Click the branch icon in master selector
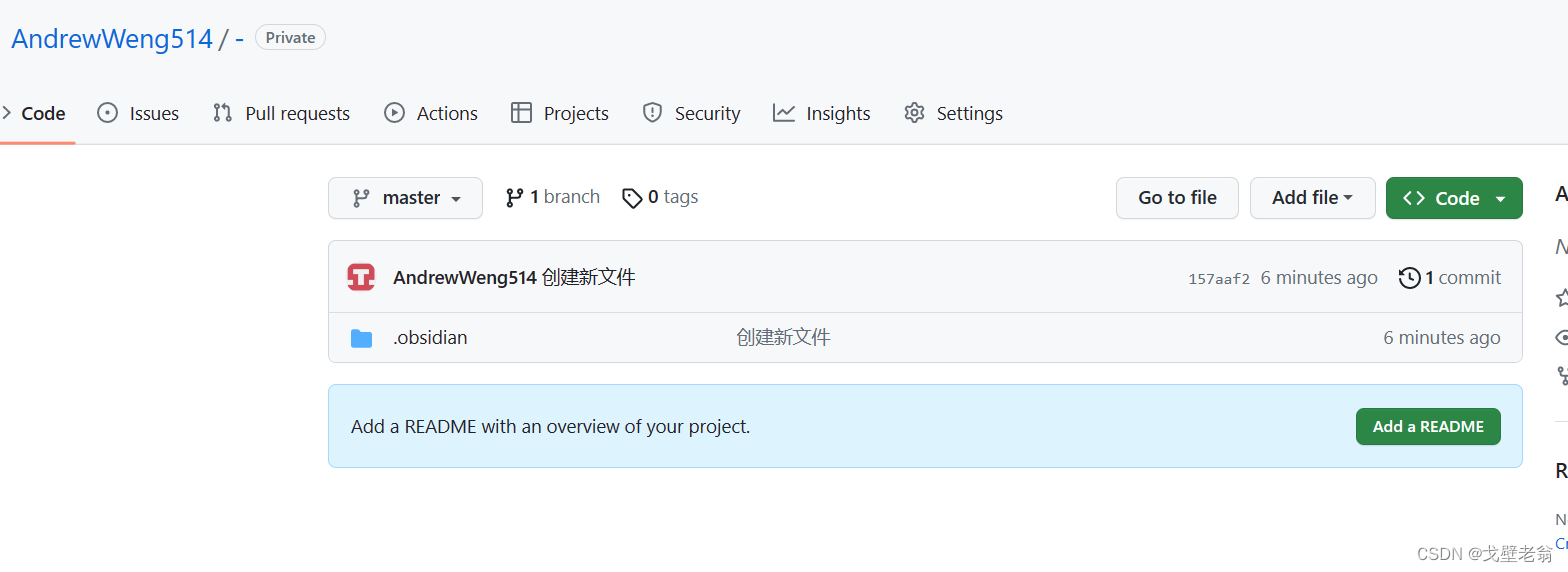 (x=361, y=198)
